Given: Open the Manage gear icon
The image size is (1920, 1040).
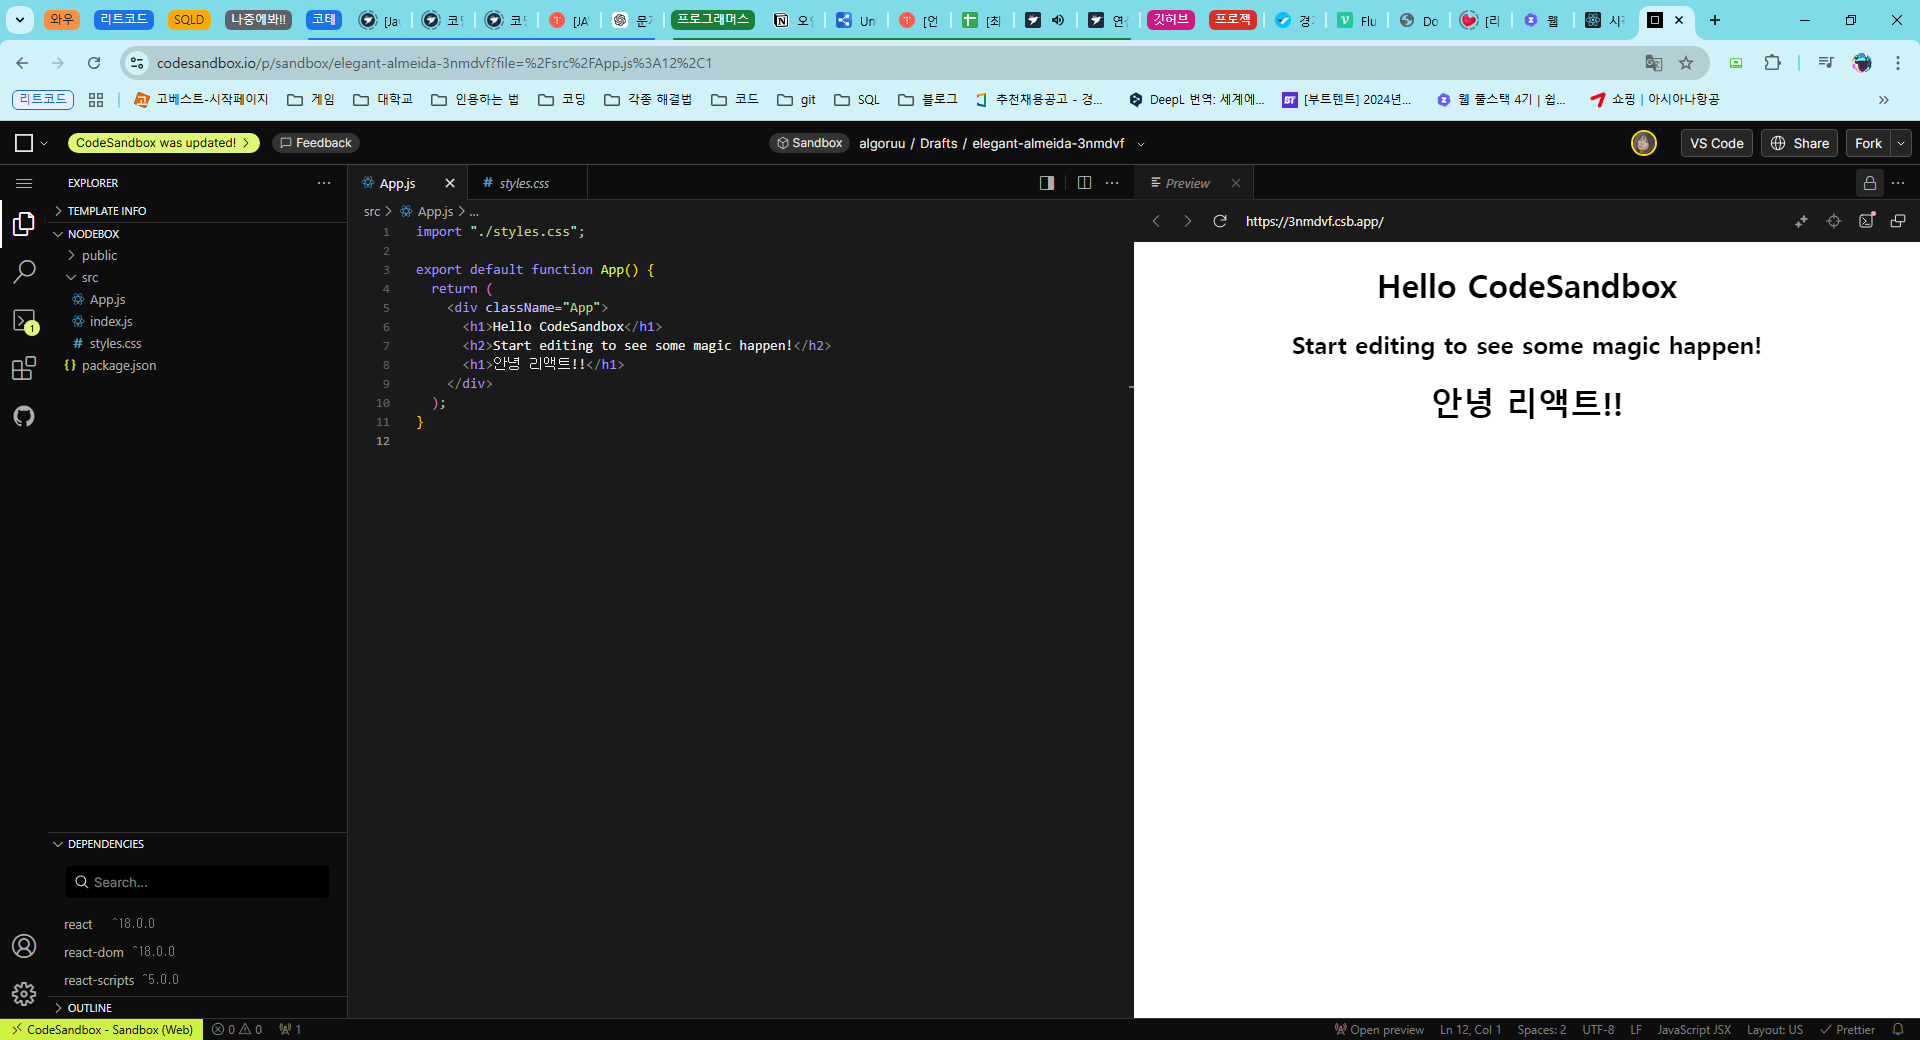Looking at the screenshot, I should [24, 993].
